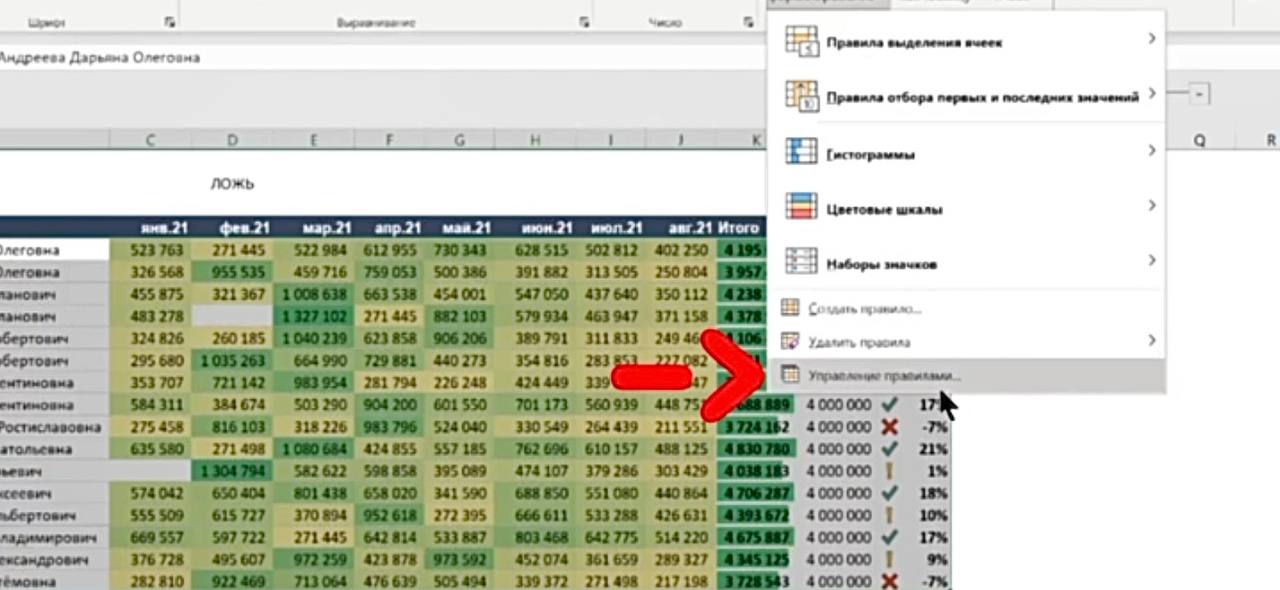Choose Создать правило from the menu
The image size is (1280, 590).
click(x=965, y=309)
